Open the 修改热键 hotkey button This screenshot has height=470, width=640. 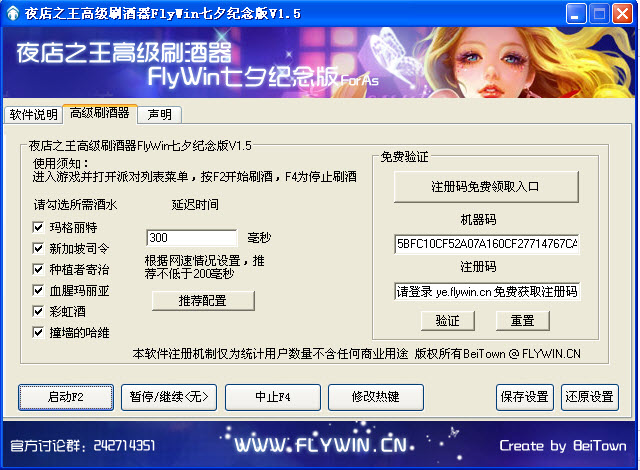point(376,397)
